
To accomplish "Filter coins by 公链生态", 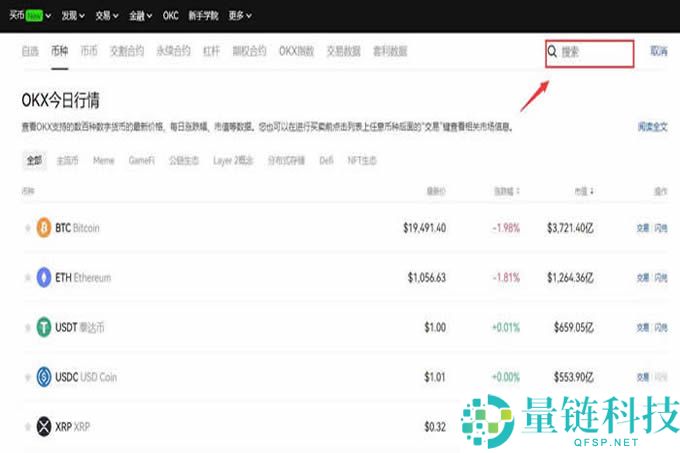I will coord(184,160).
